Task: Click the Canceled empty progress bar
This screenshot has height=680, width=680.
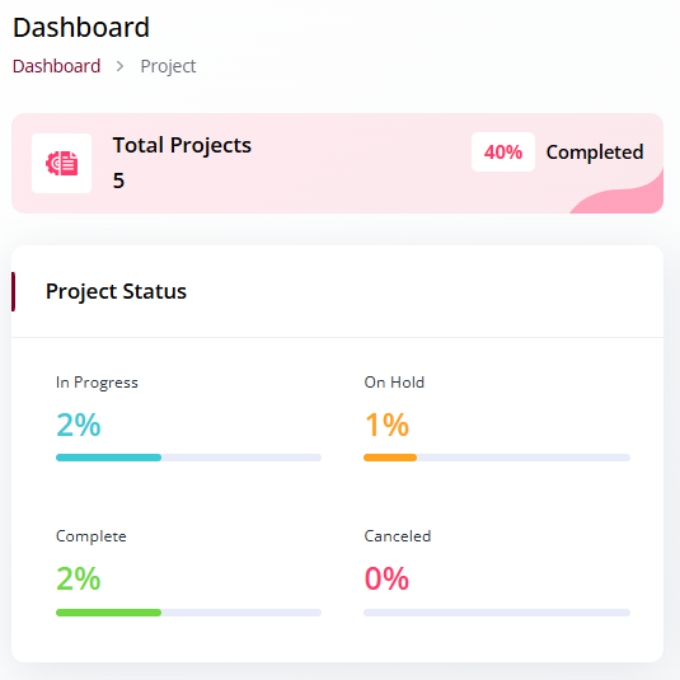Action: tap(497, 612)
